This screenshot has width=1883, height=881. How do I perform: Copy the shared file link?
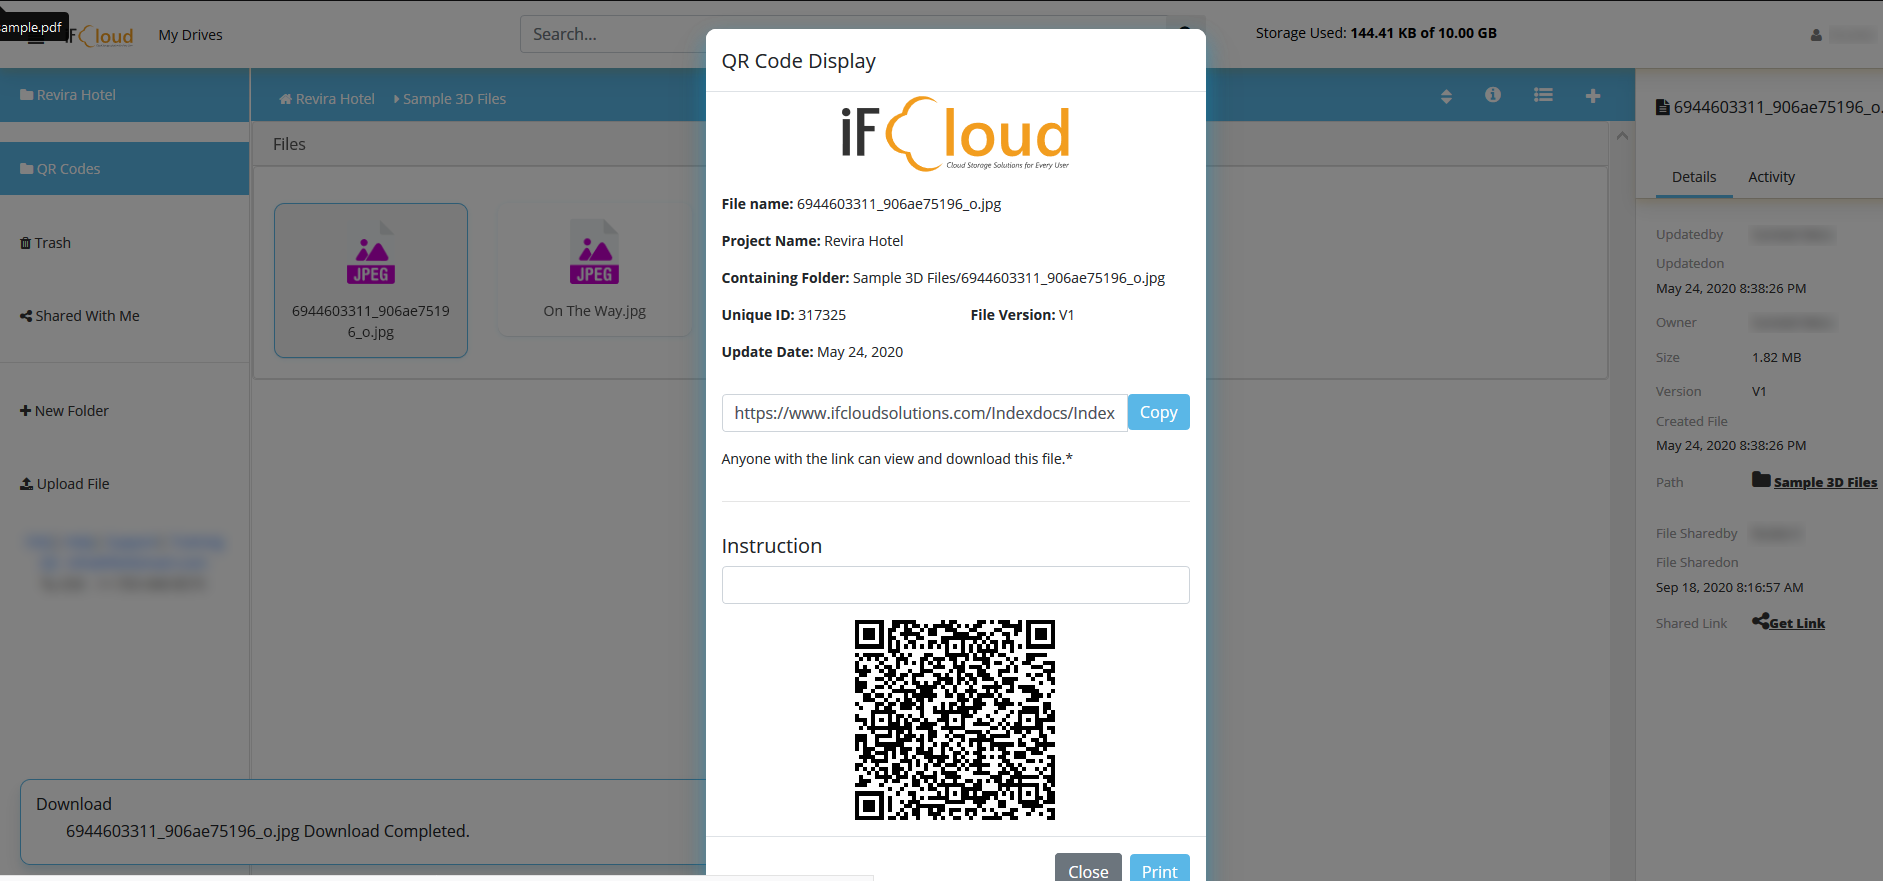click(1158, 412)
